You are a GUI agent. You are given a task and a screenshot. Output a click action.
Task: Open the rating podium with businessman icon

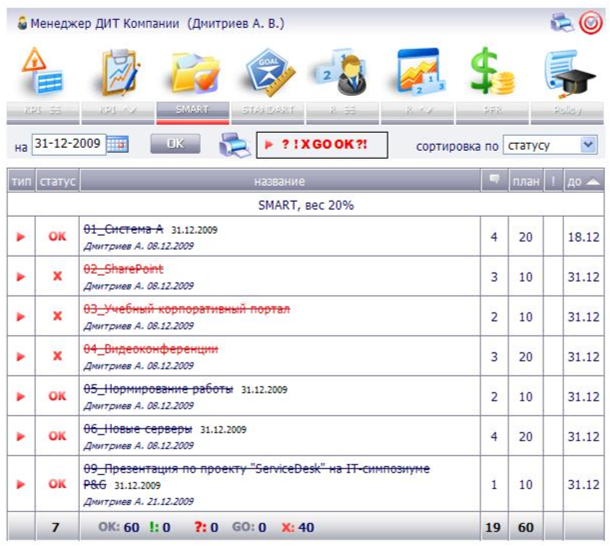pyautogui.click(x=342, y=73)
